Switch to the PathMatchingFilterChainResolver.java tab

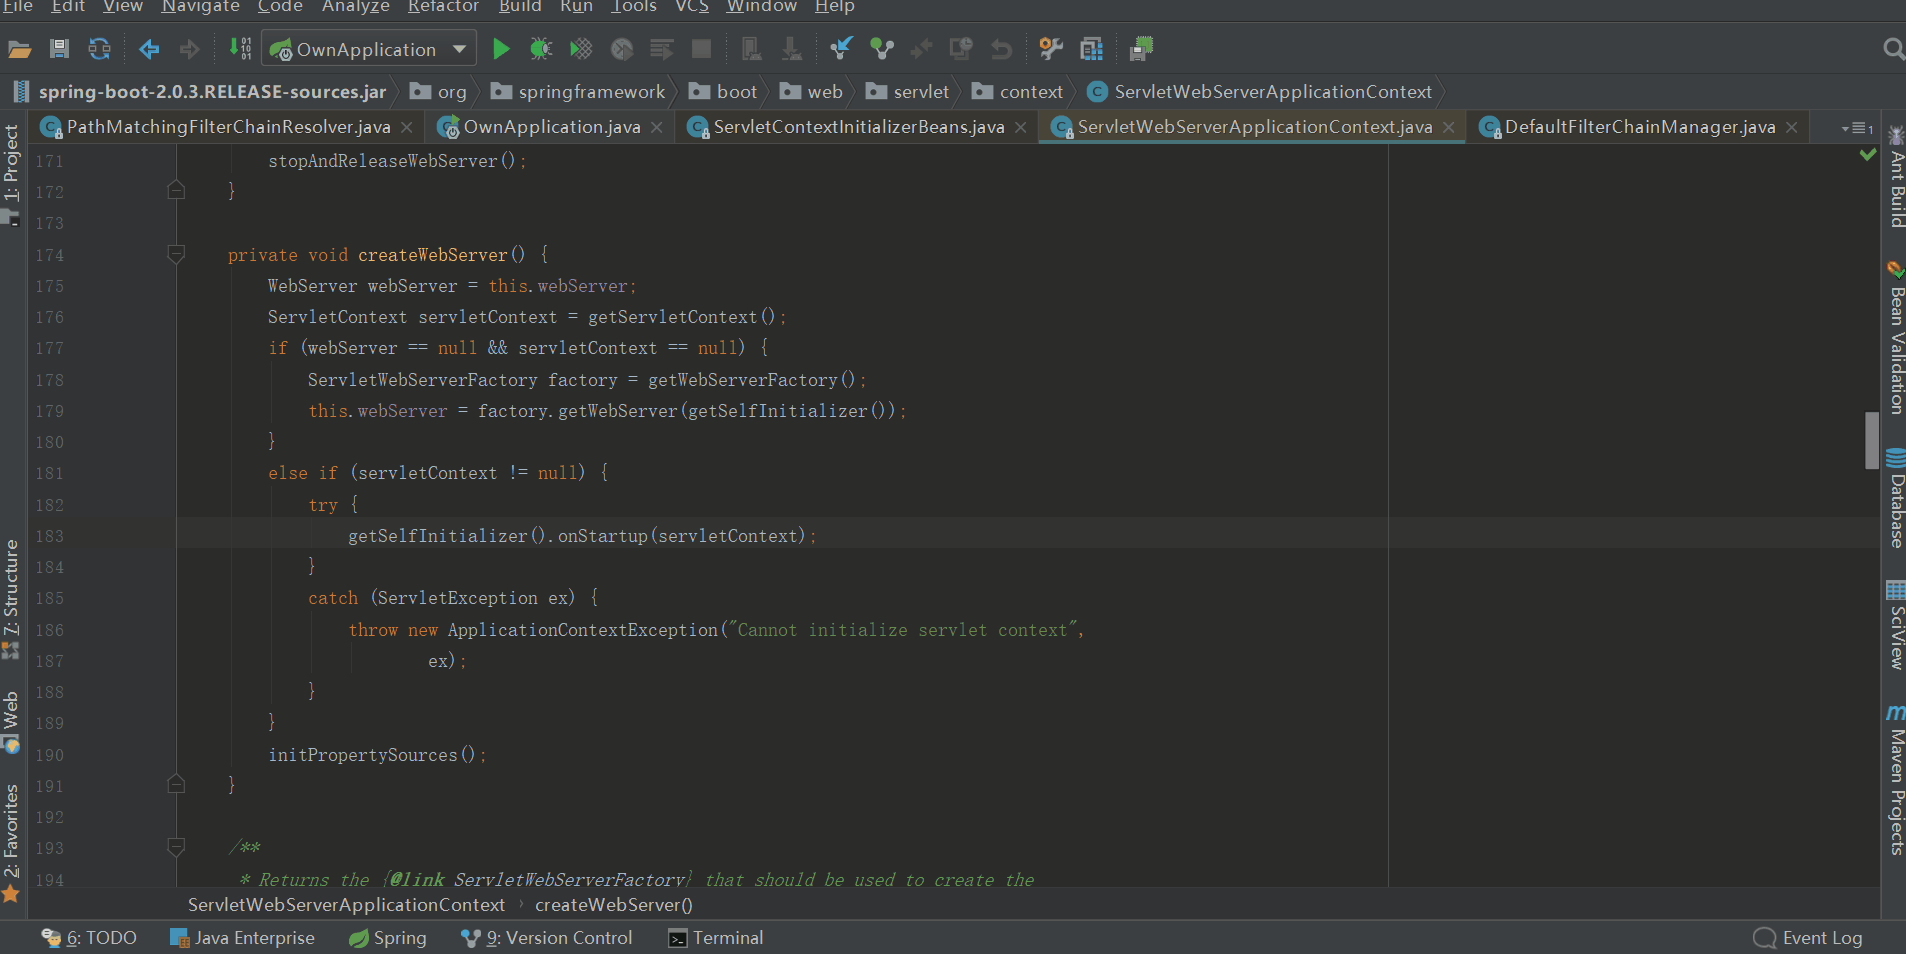coord(228,127)
